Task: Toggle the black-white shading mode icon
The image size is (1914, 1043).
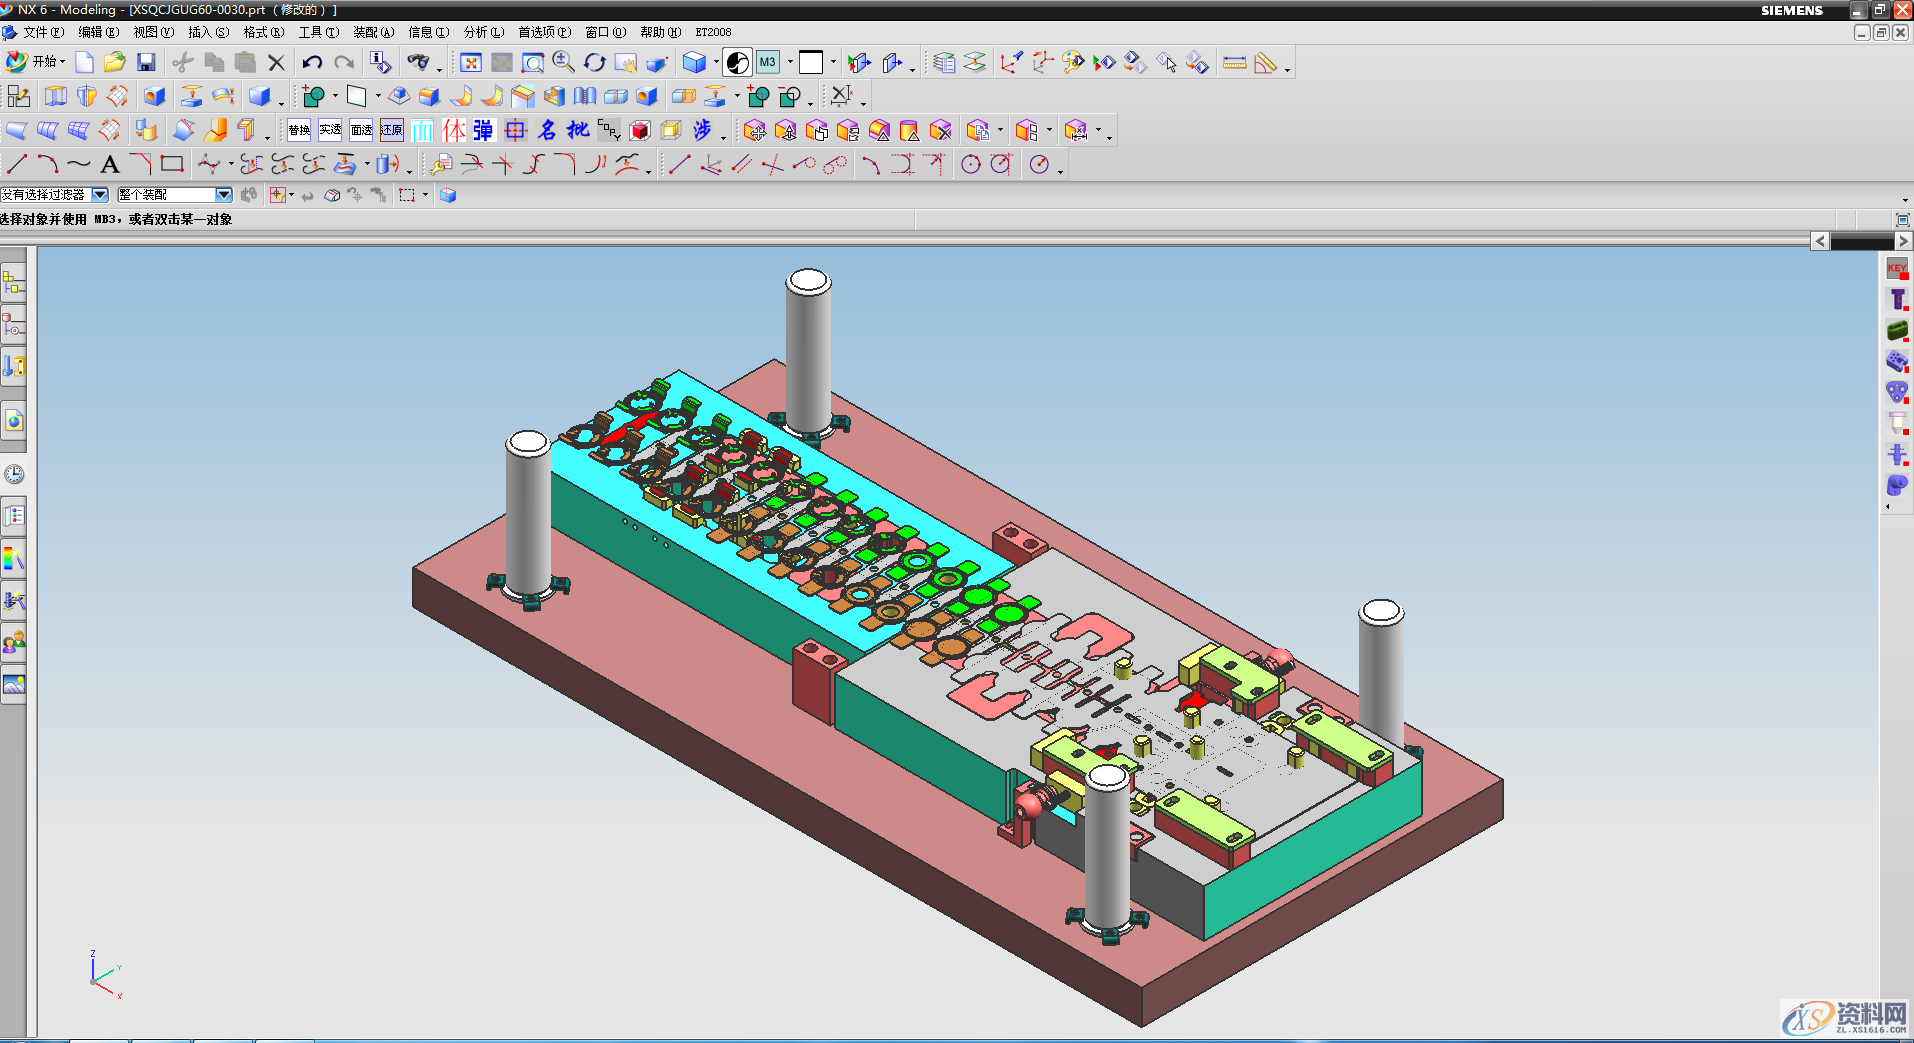Action: [x=737, y=63]
